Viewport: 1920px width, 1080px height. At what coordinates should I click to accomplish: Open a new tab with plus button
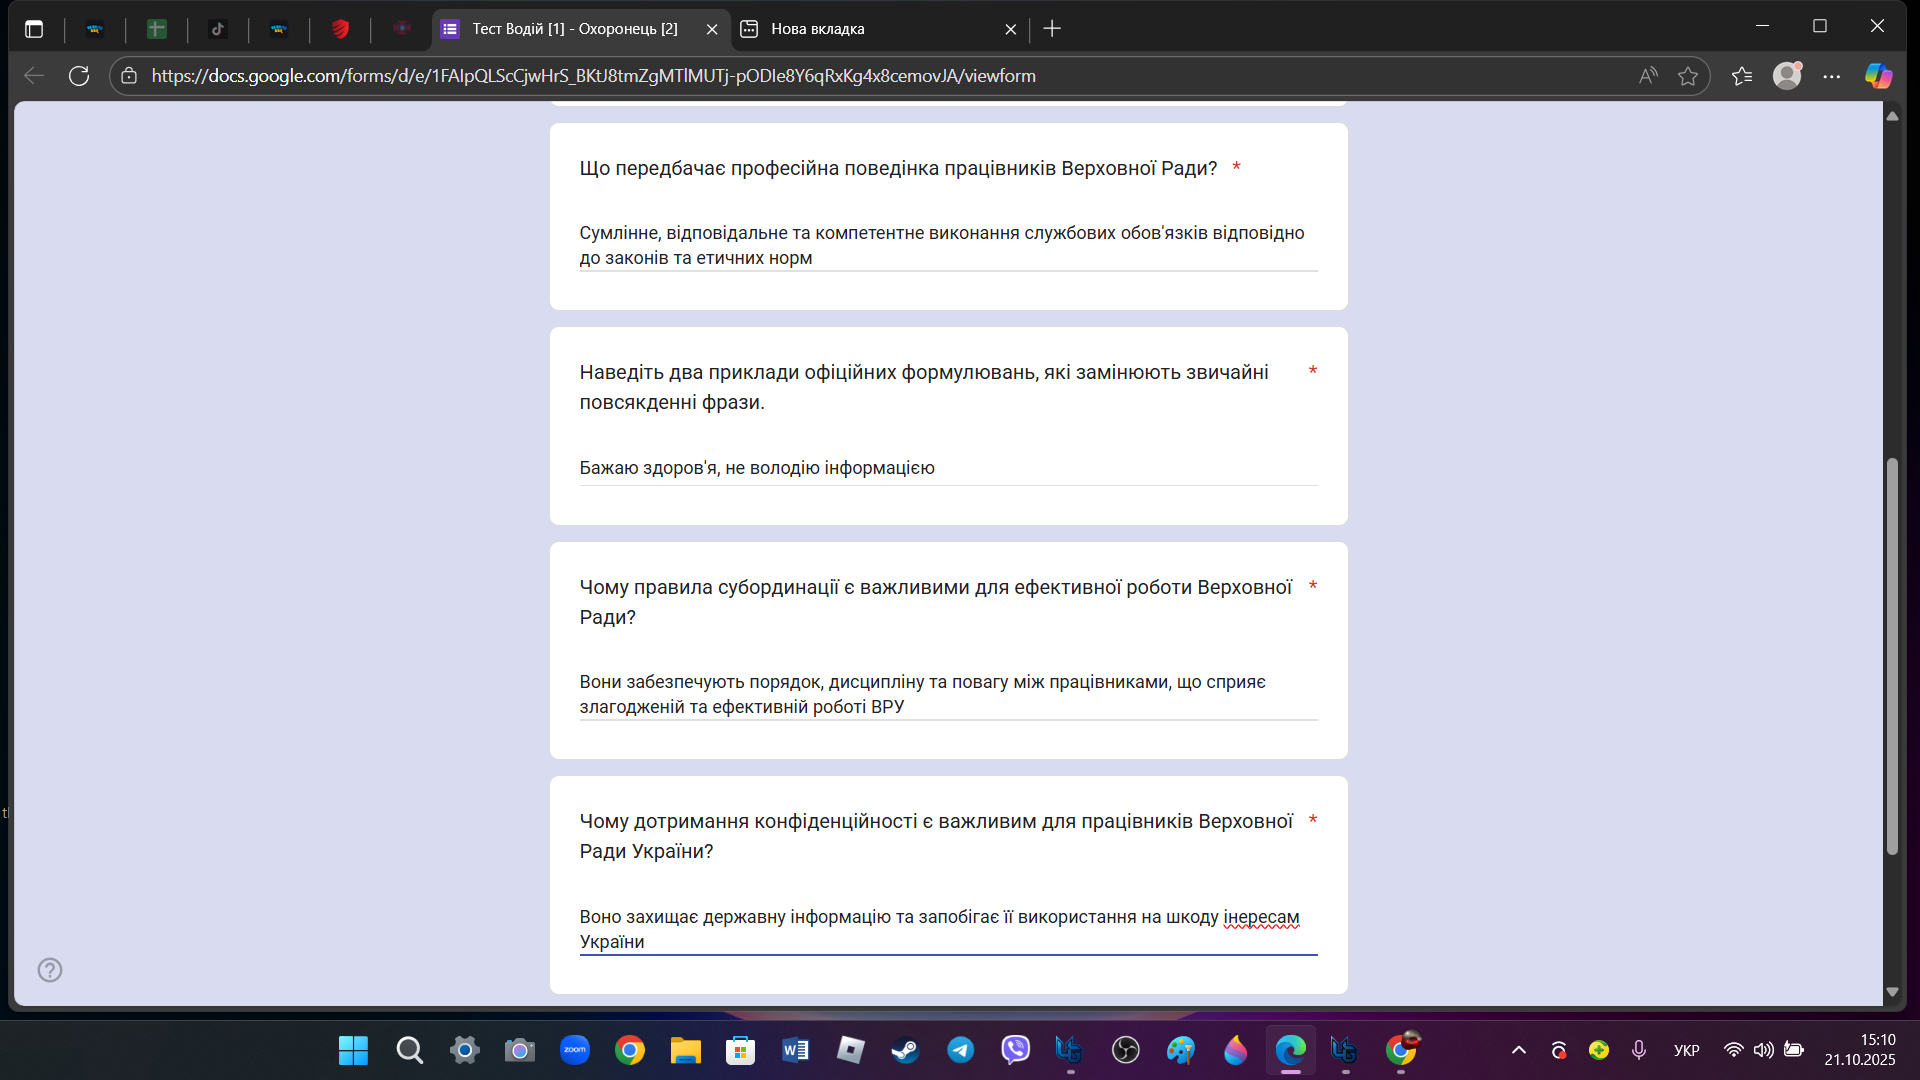click(x=1052, y=29)
